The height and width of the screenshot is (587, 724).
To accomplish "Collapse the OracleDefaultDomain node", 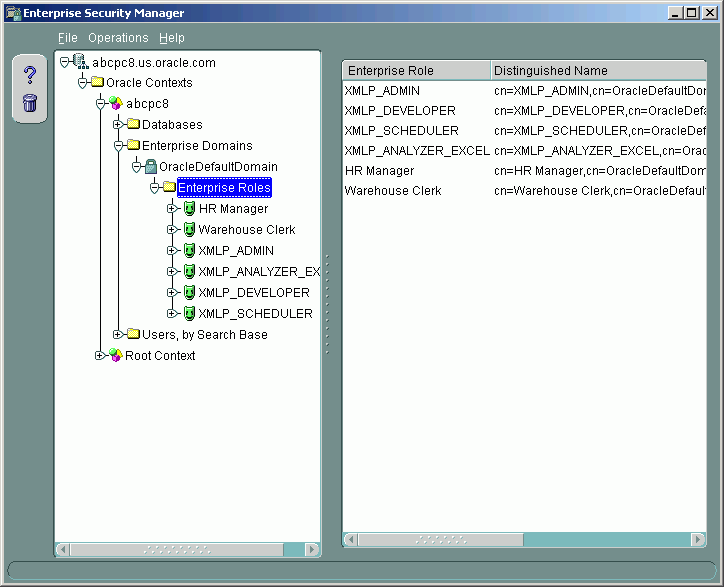I will pos(136,167).
